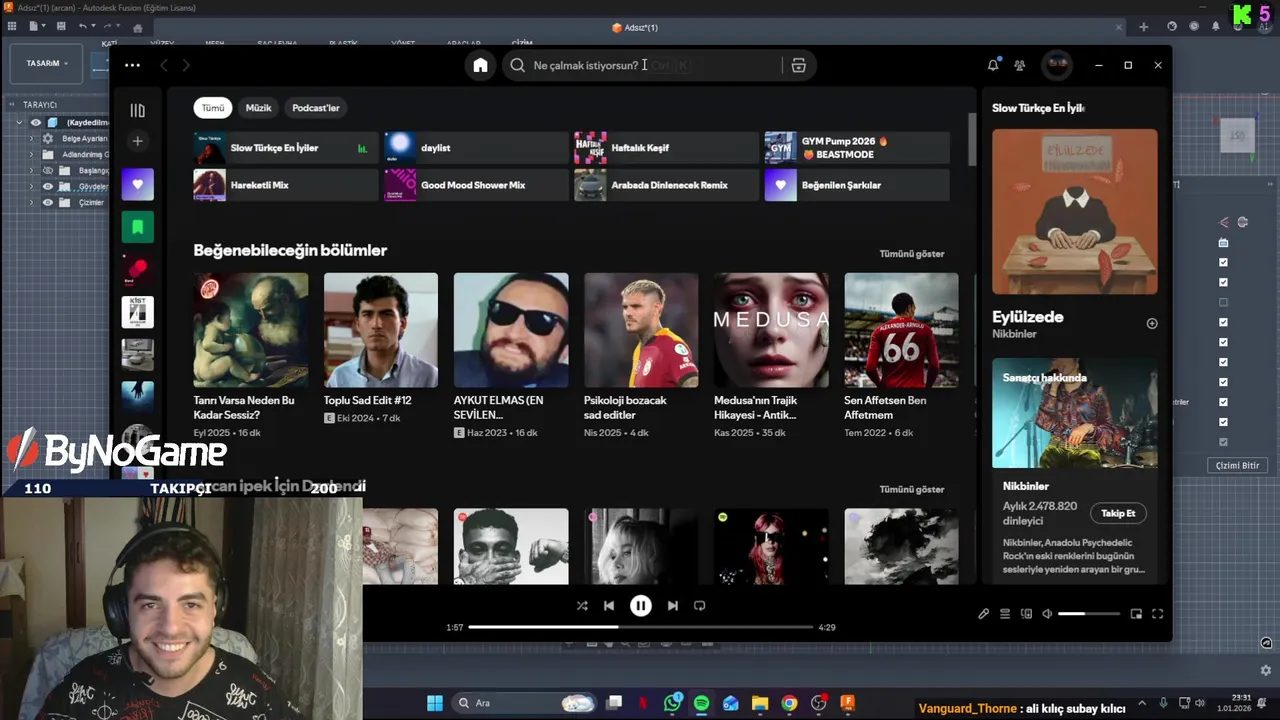The width and height of the screenshot is (1280, 720).
Task: Open daylist playlist tile
Action: click(x=476, y=148)
